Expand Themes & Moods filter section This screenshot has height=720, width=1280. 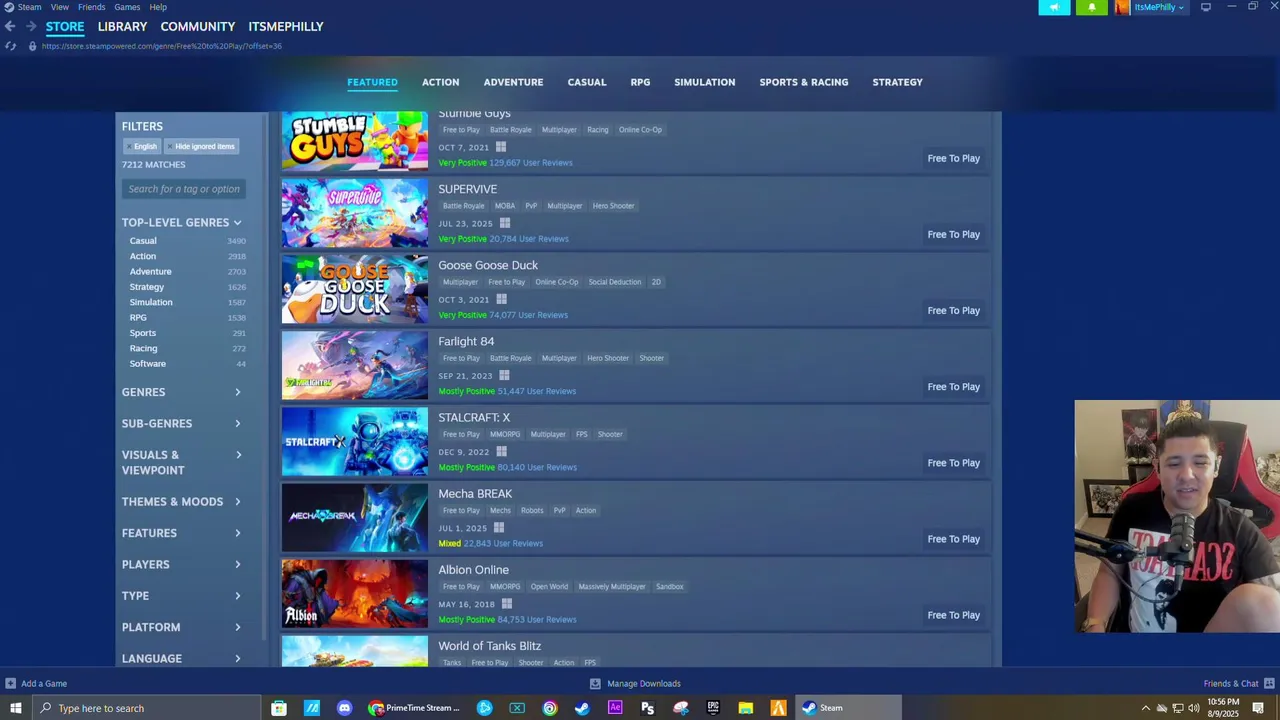tap(182, 502)
